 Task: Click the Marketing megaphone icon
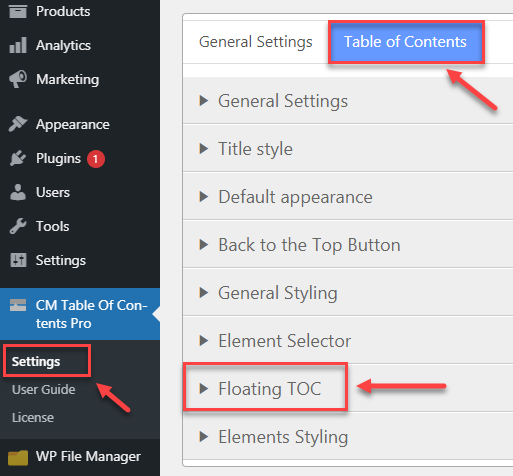pyautogui.click(x=18, y=79)
